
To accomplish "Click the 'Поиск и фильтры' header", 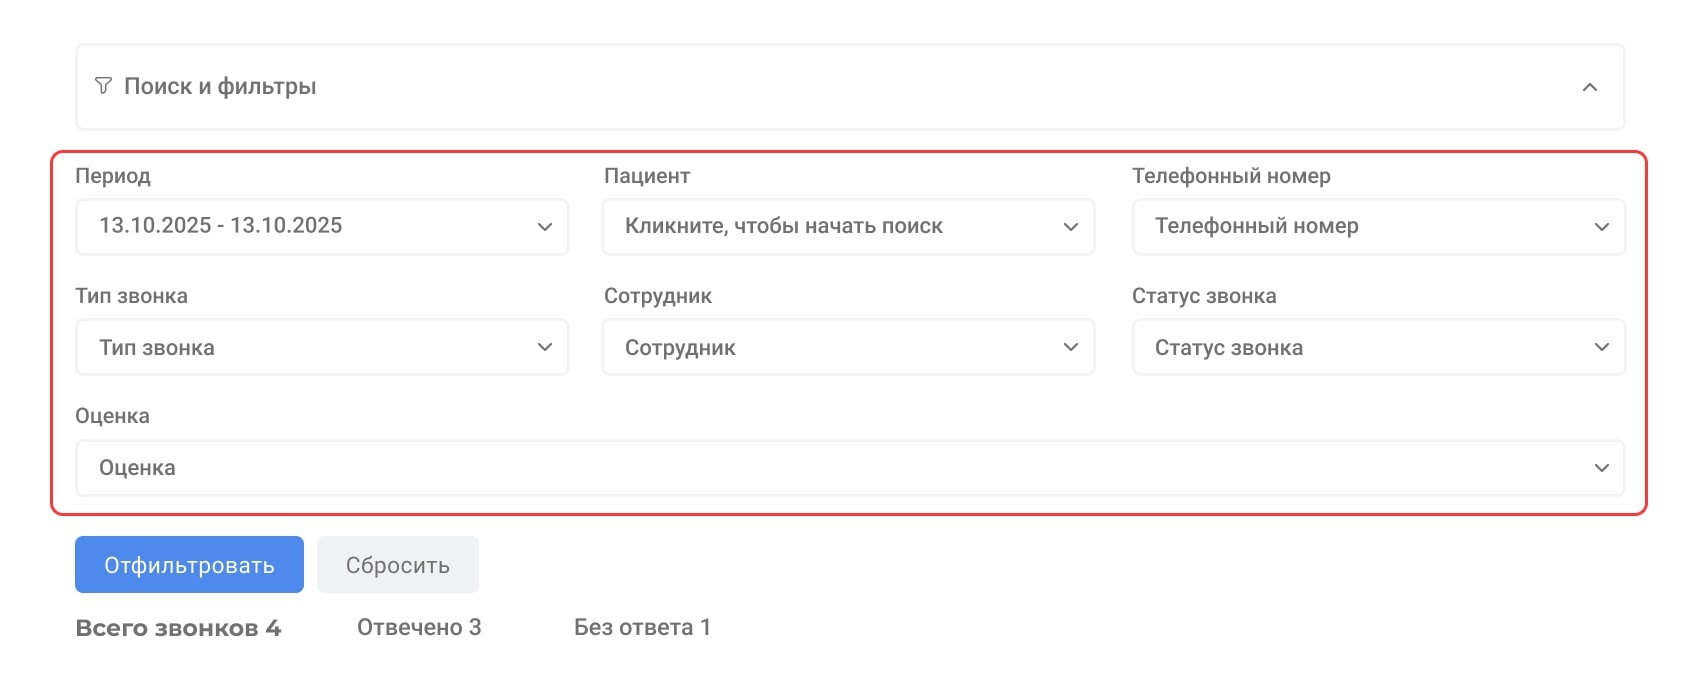I will click(220, 87).
